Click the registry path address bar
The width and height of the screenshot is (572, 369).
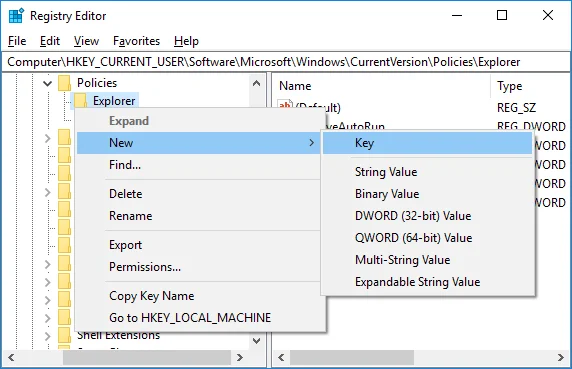click(x=286, y=62)
